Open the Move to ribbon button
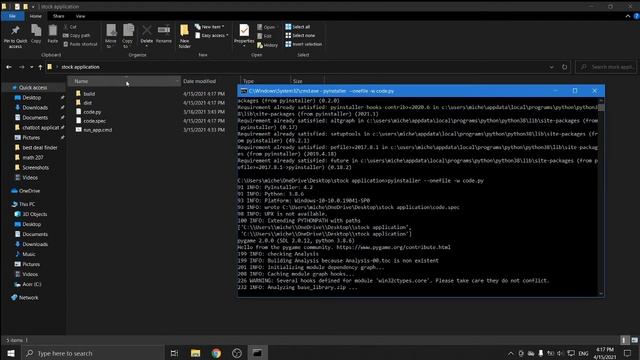640x360 pixels. click(x=111, y=36)
